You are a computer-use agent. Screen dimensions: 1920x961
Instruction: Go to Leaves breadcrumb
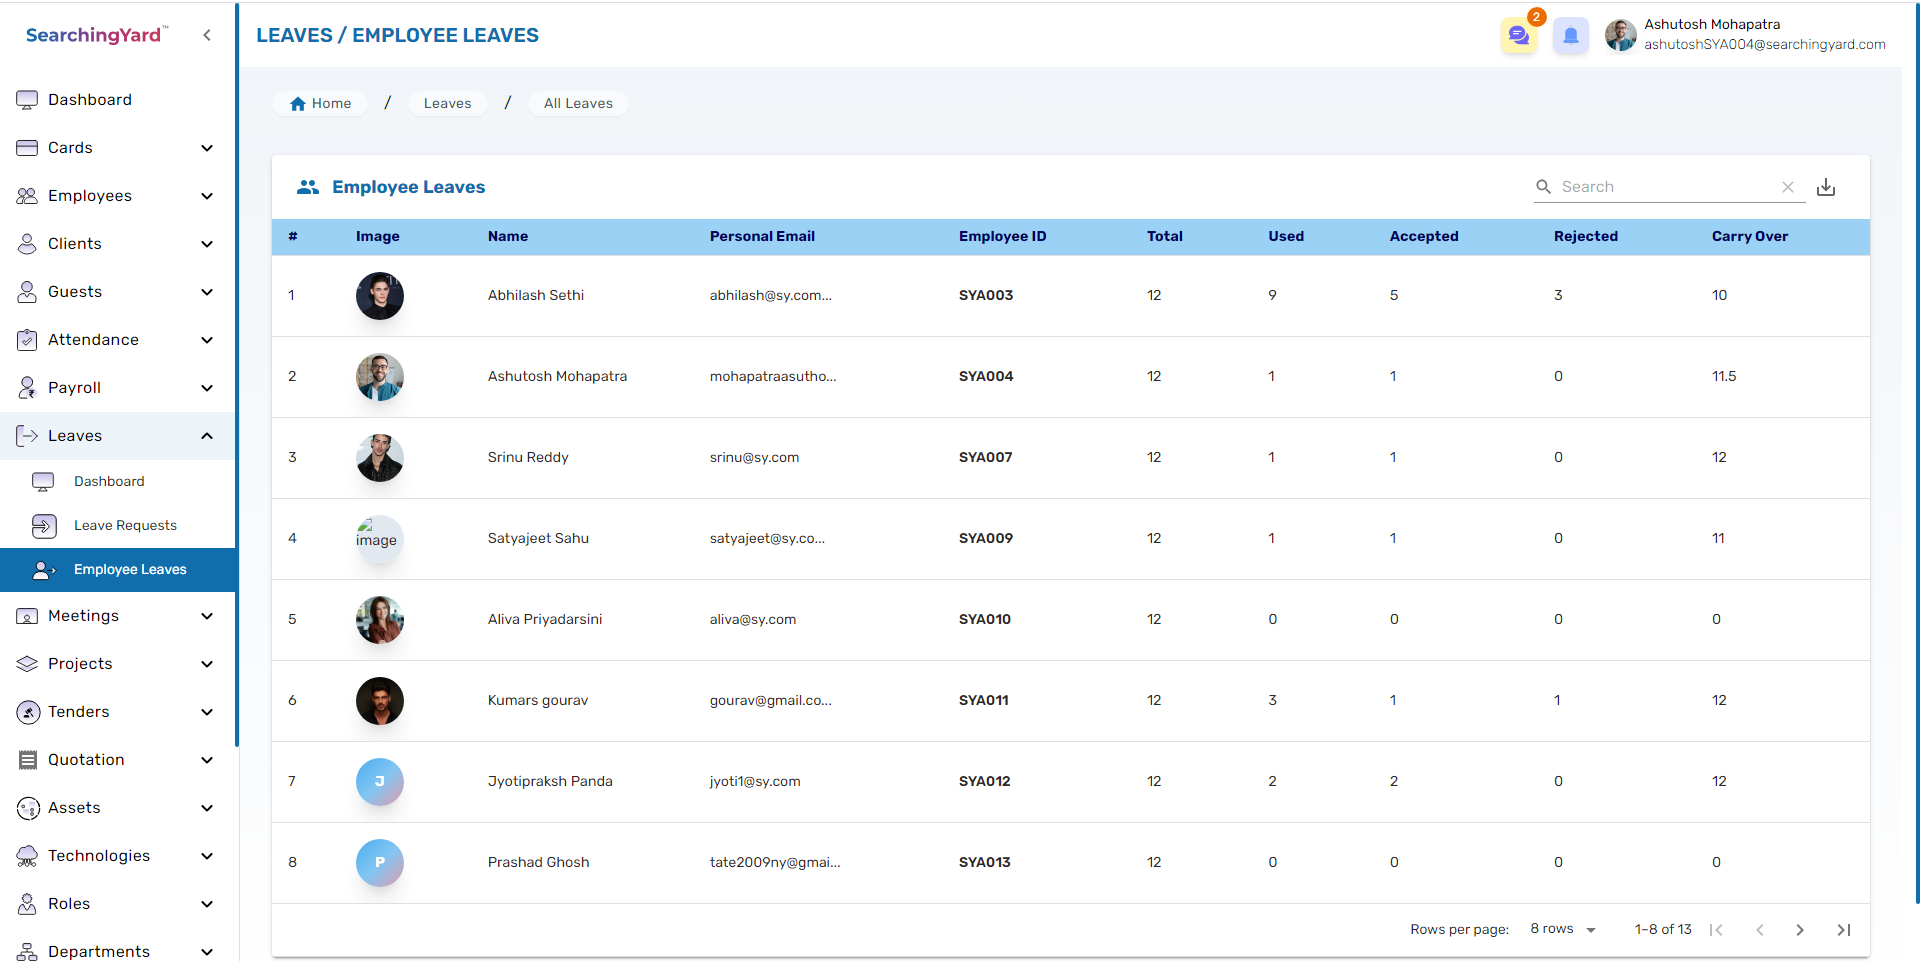pyautogui.click(x=447, y=103)
